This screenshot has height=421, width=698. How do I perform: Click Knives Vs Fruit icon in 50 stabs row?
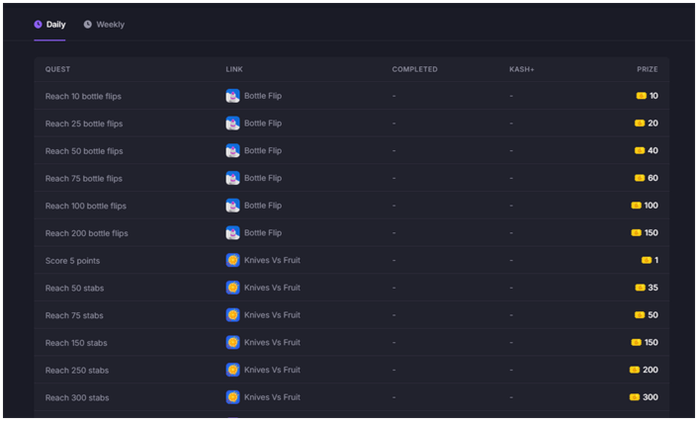click(233, 288)
